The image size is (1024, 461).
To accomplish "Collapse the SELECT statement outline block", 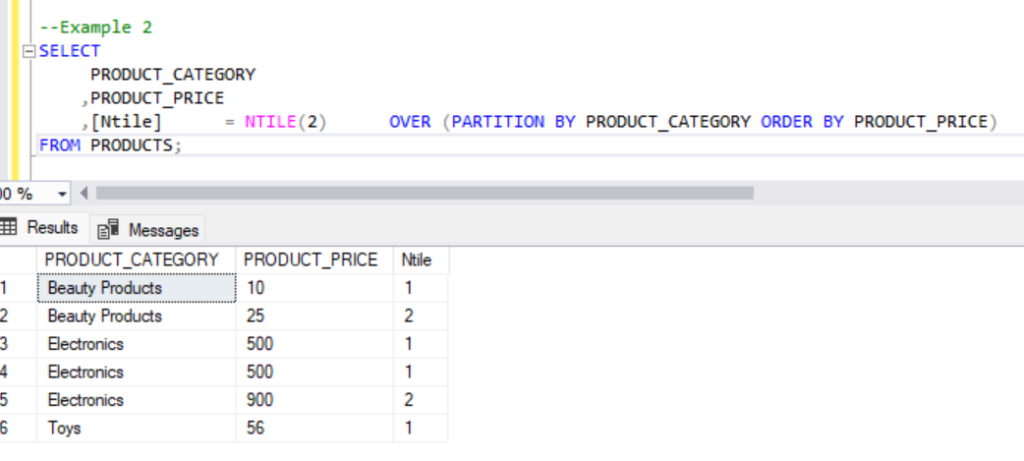I will (28, 51).
